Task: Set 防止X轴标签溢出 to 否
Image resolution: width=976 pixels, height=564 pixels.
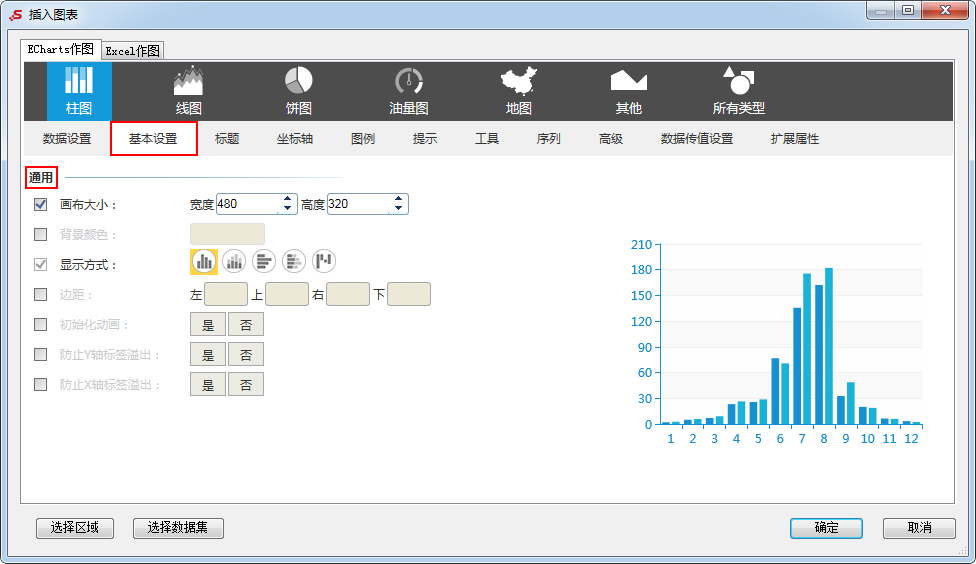Action: (246, 385)
